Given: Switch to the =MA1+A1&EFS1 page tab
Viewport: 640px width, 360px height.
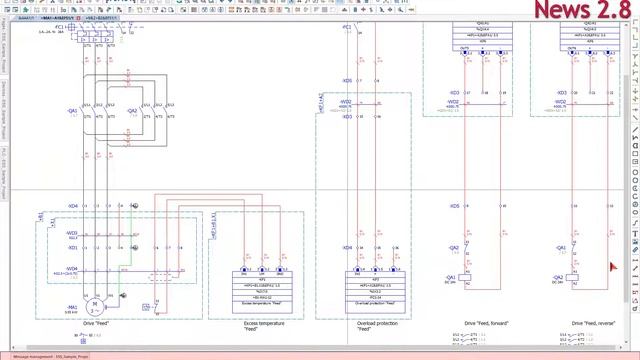Looking at the screenshot, I should (x=58, y=18).
